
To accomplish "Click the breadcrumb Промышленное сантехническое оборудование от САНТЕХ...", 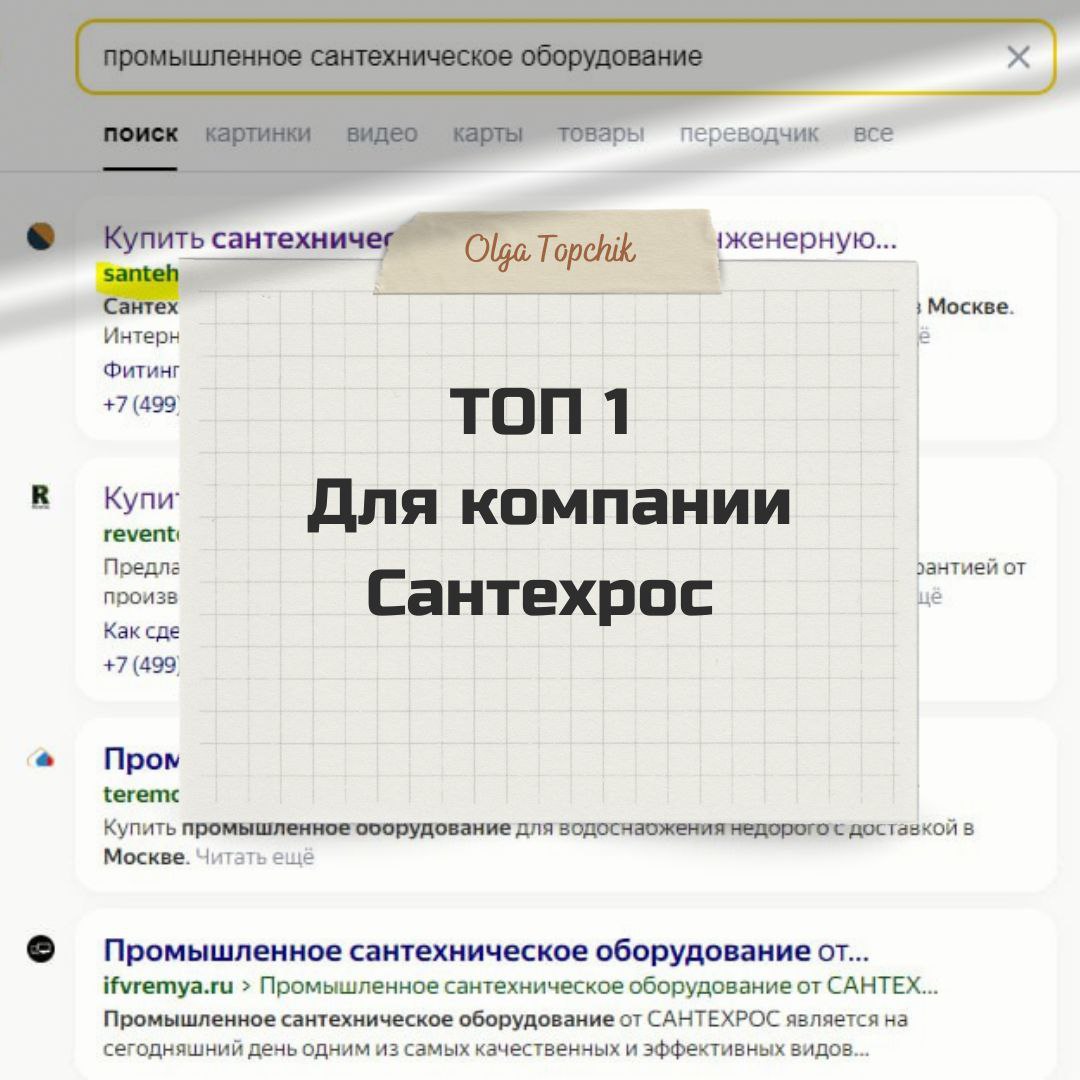I will pyautogui.click(x=598, y=986).
